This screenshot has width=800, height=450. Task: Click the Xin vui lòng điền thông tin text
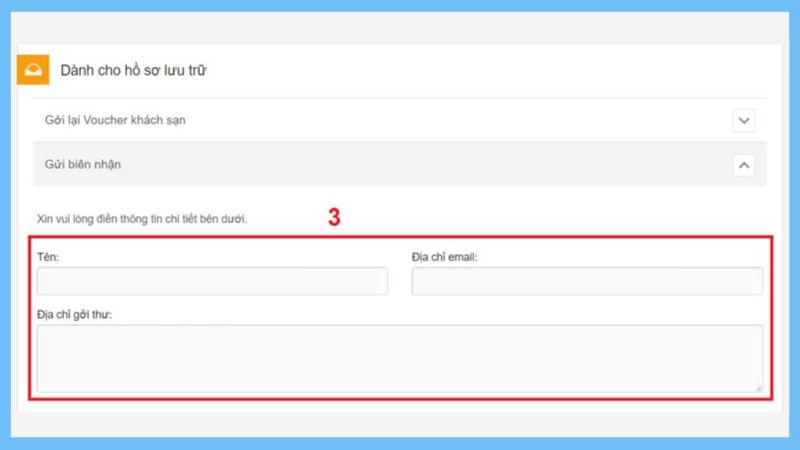coord(142,219)
